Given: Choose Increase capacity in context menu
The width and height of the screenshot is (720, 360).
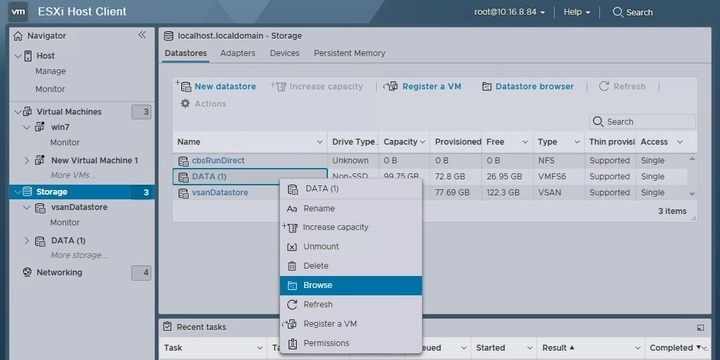Looking at the screenshot, I should (351, 227).
